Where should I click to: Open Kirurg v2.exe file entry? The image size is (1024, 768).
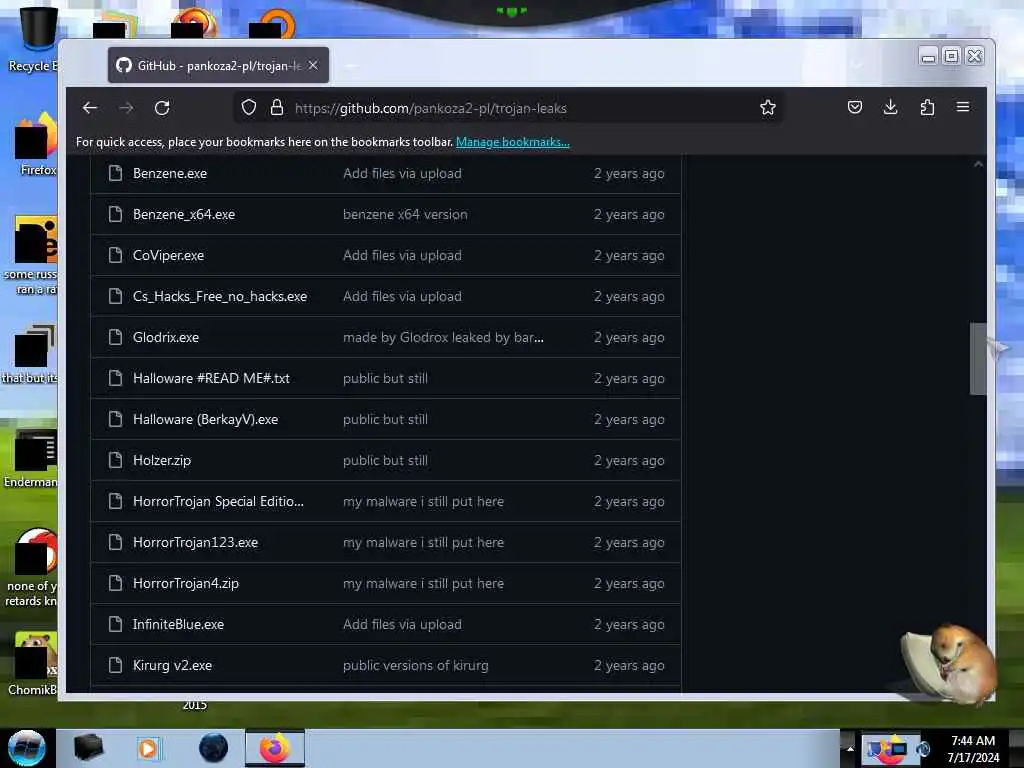pyautogui.click(x=172, y=665)
